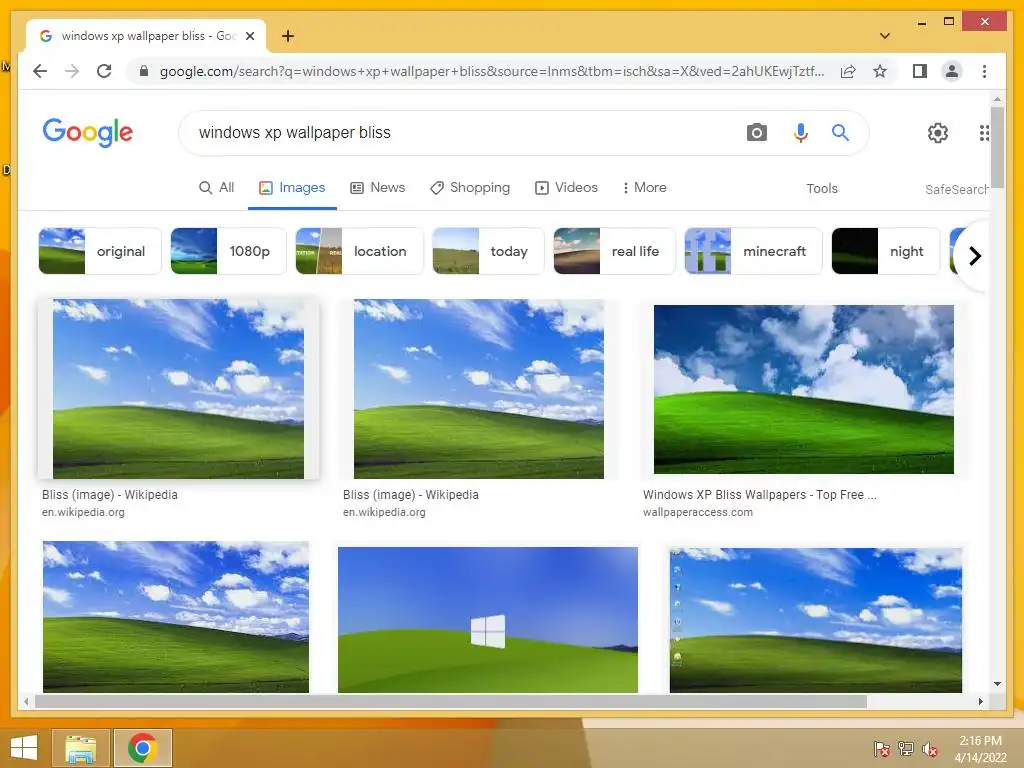Open File Explorer from the taskbar
Image resolution: width=1024 pixels, height=768 pixels.
click(x=81, y=748)
